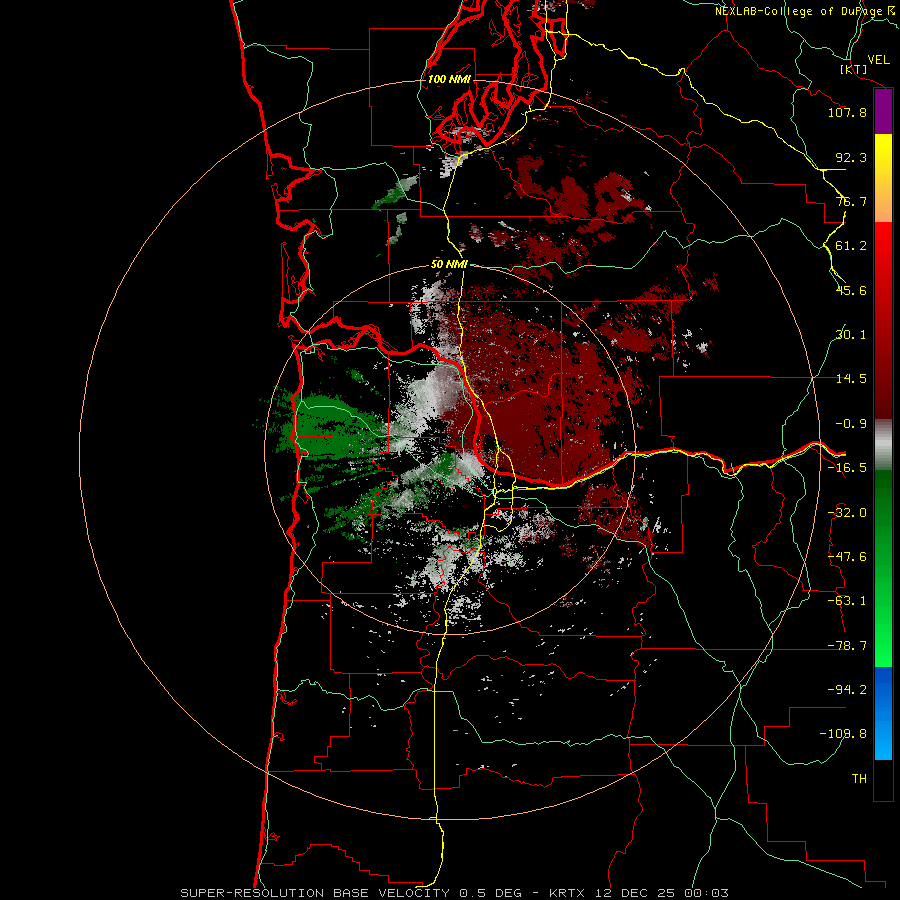This screenshot has width=900, height=900.
Task: Click the 50 NMI range ring label
Action: [449, 265]
